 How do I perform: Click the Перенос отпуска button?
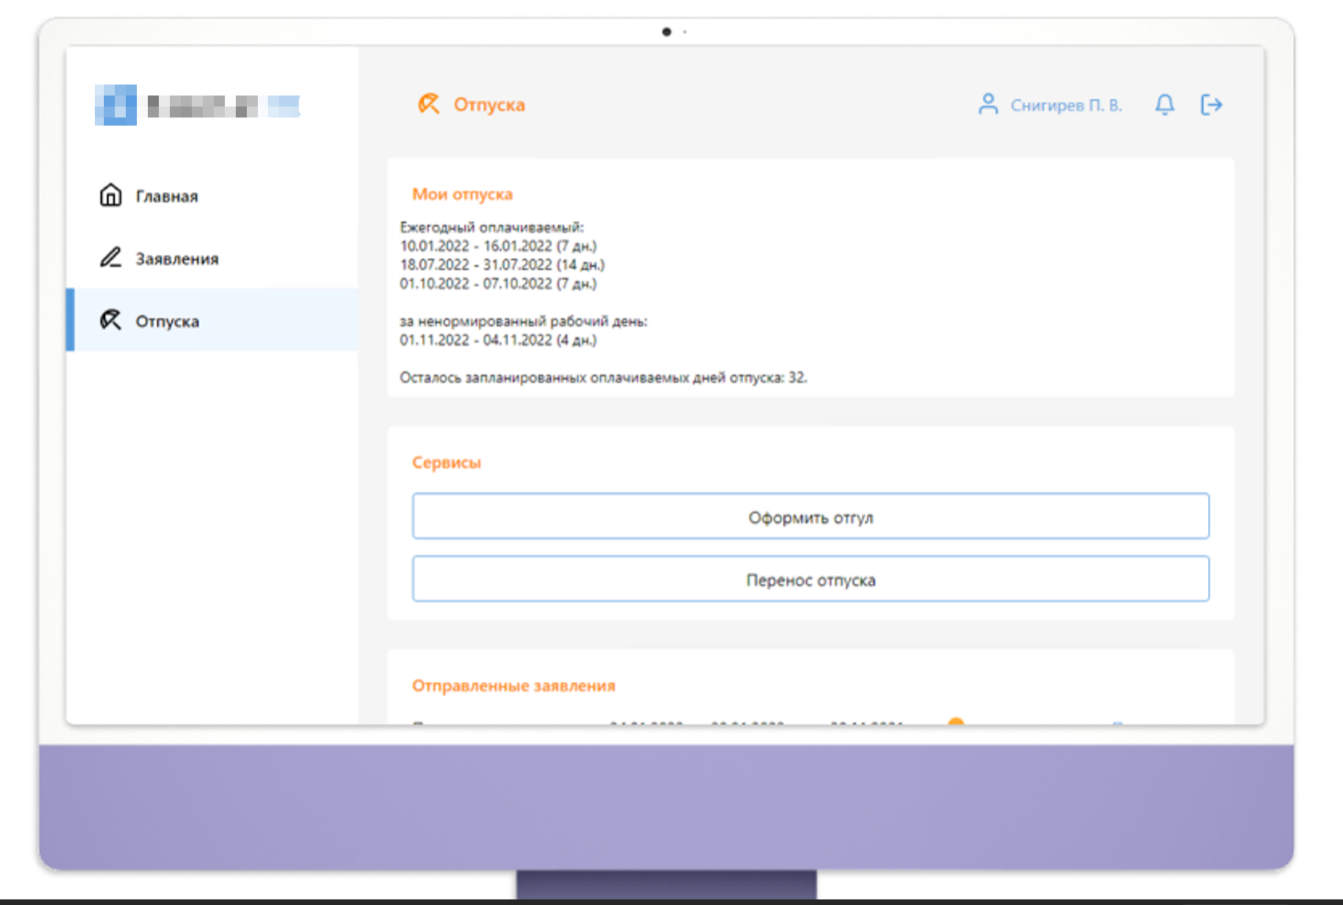[811, 579]
